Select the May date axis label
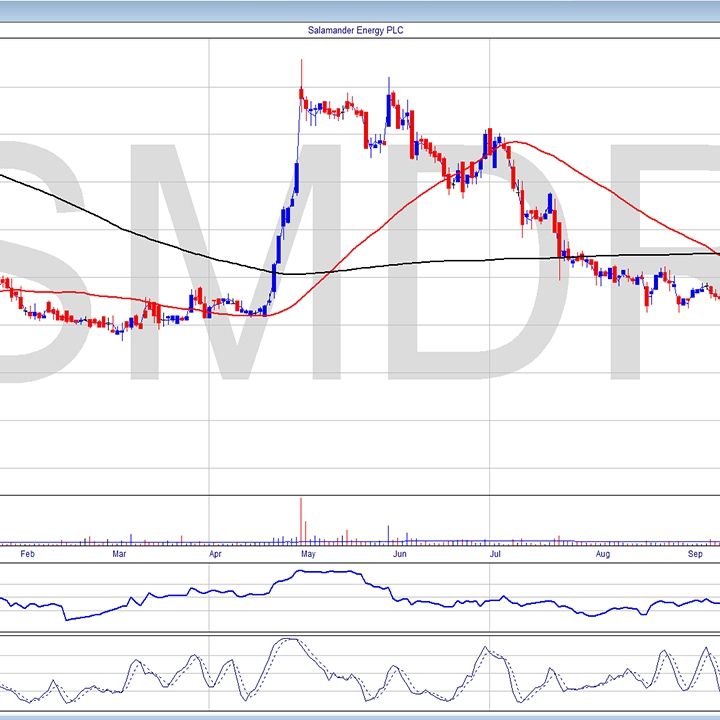The width and height of the screenshot is (720, 720). click(308, 553)
